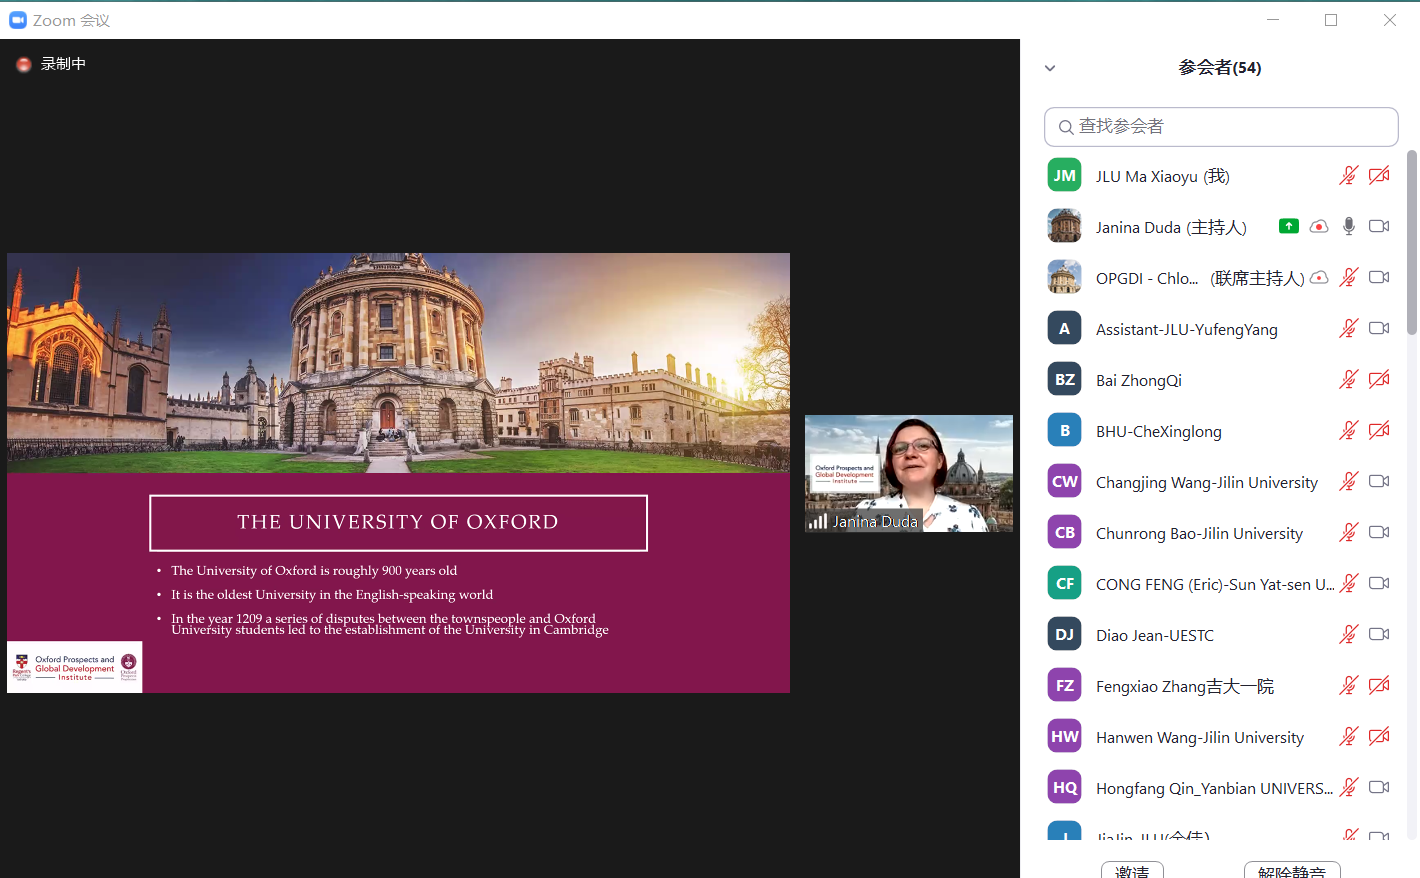Click the muted mic icon for Hongfang Qin_Yanbian
This screenshot has height=878, width=1420.
click(x=1349, y=787)
